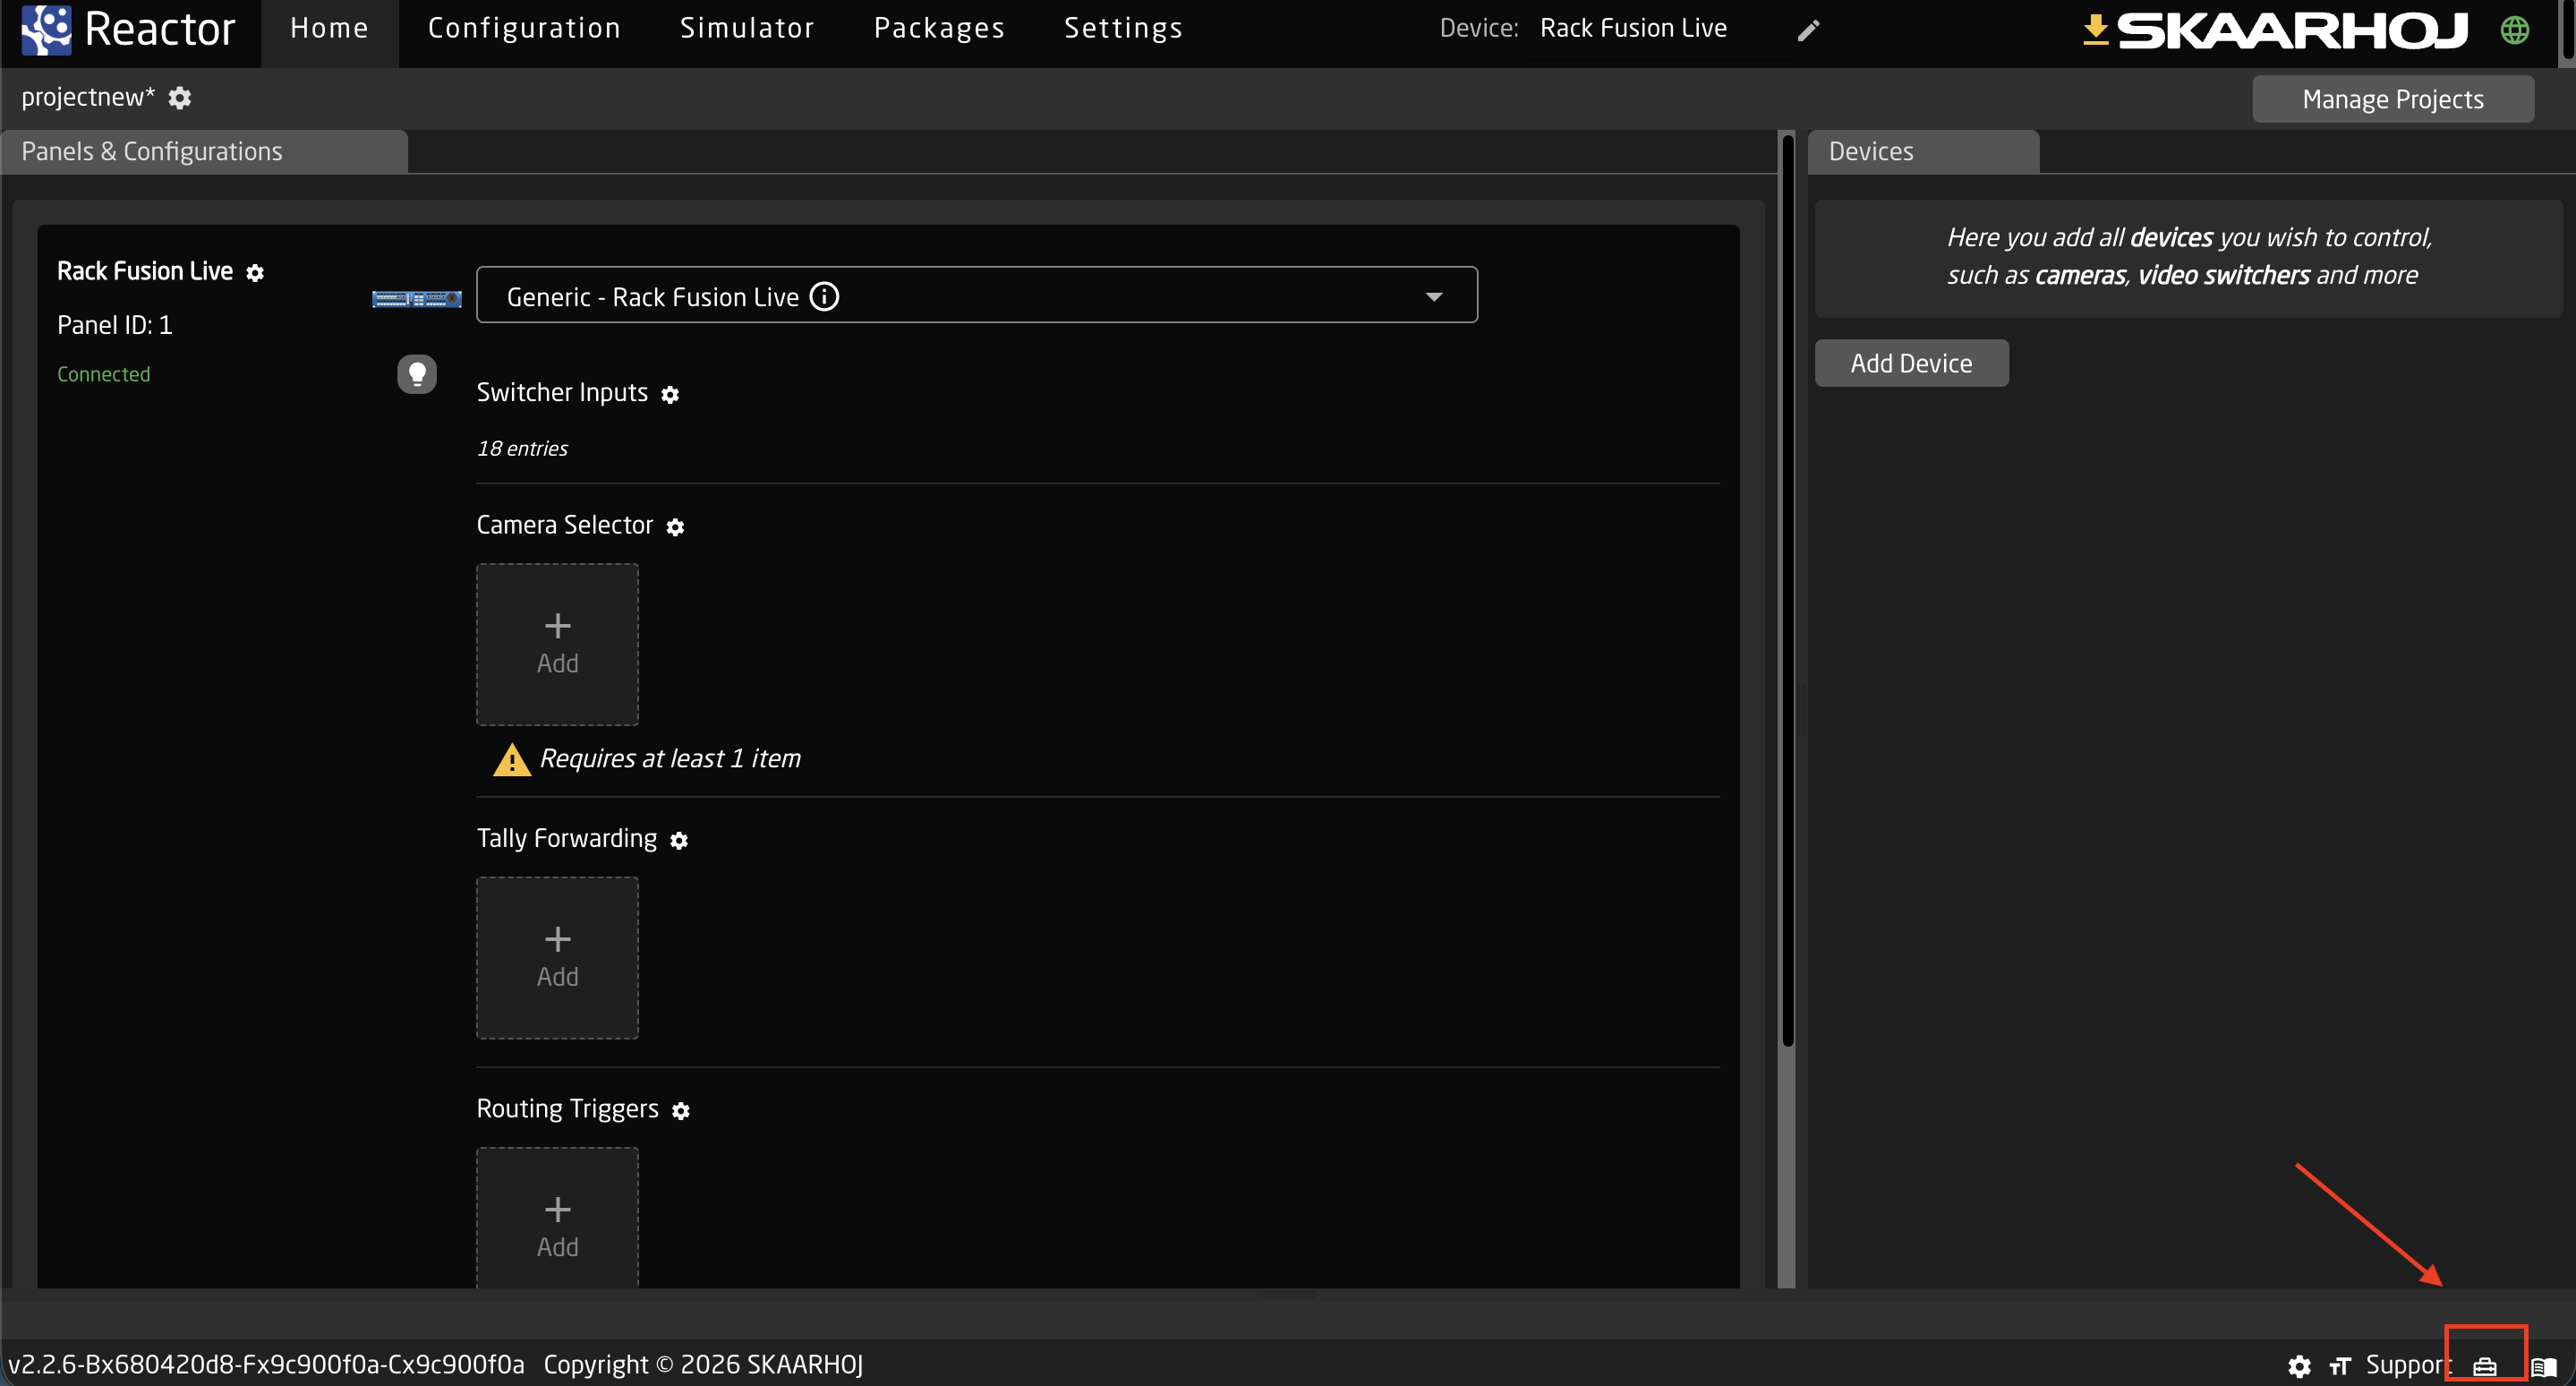Expand the Generic - Rack Fusion Live dropdown
Viewport: 2576px width, 1386px height.
[x=1433, y=297]
